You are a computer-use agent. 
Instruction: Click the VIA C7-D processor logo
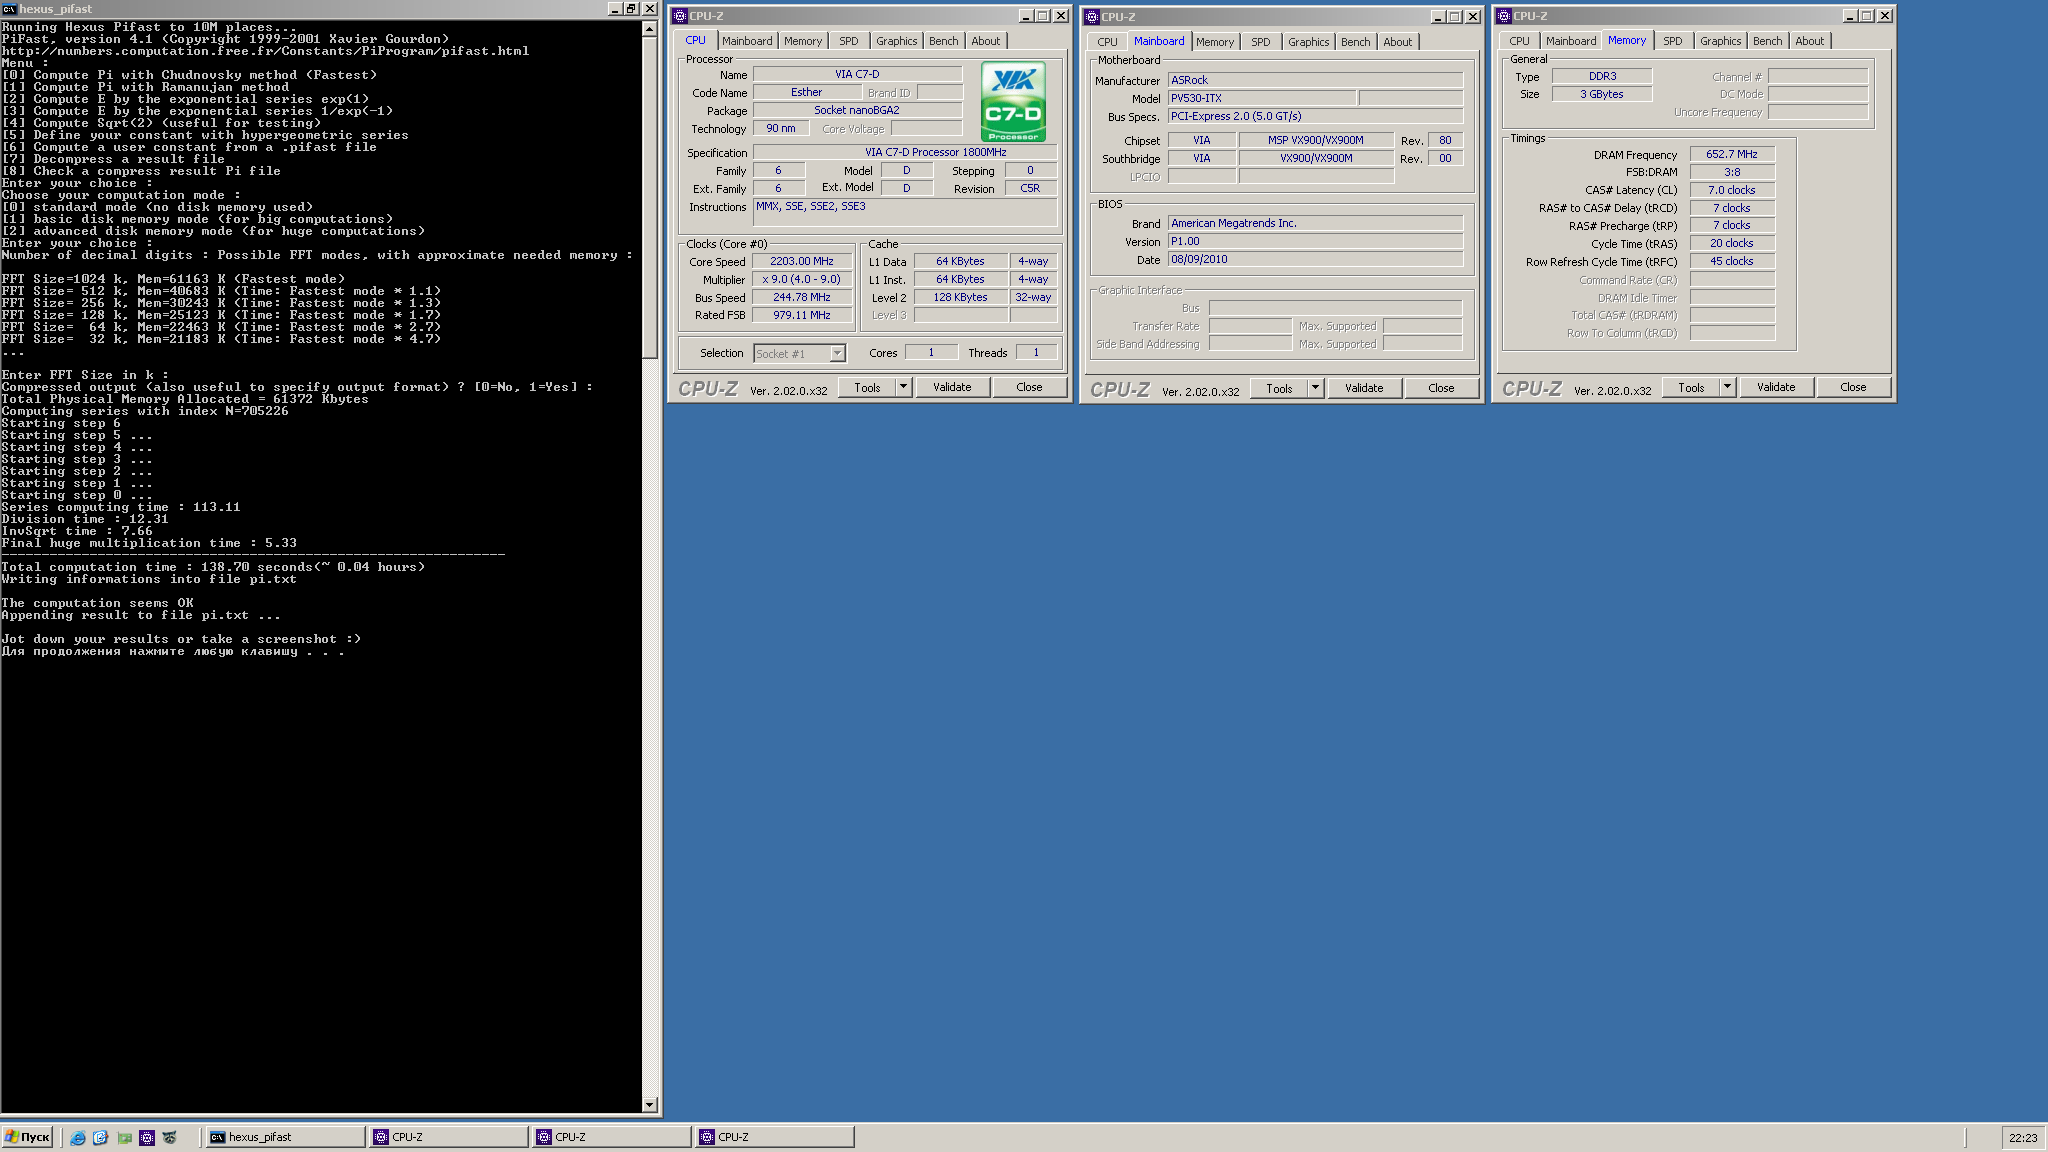[x=1013, y=102]
